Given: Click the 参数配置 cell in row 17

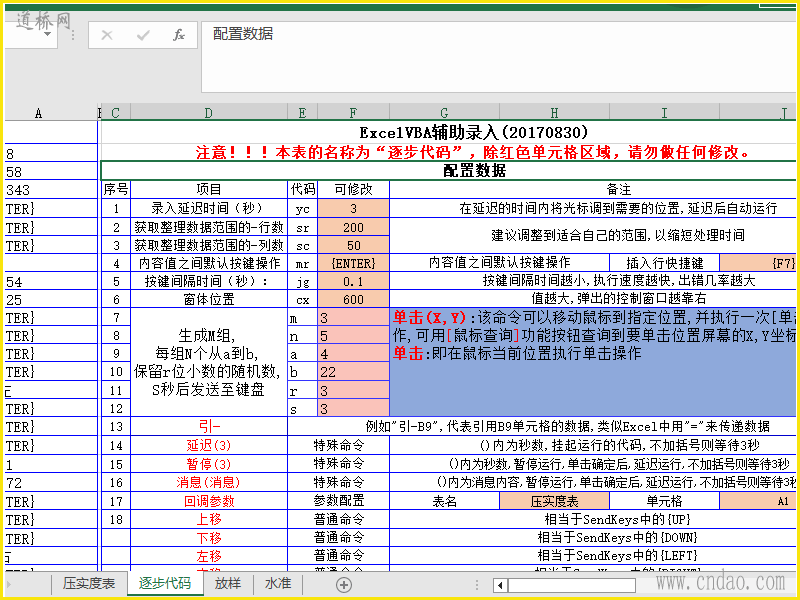Looking at the screenshot, I should point(339,502).
